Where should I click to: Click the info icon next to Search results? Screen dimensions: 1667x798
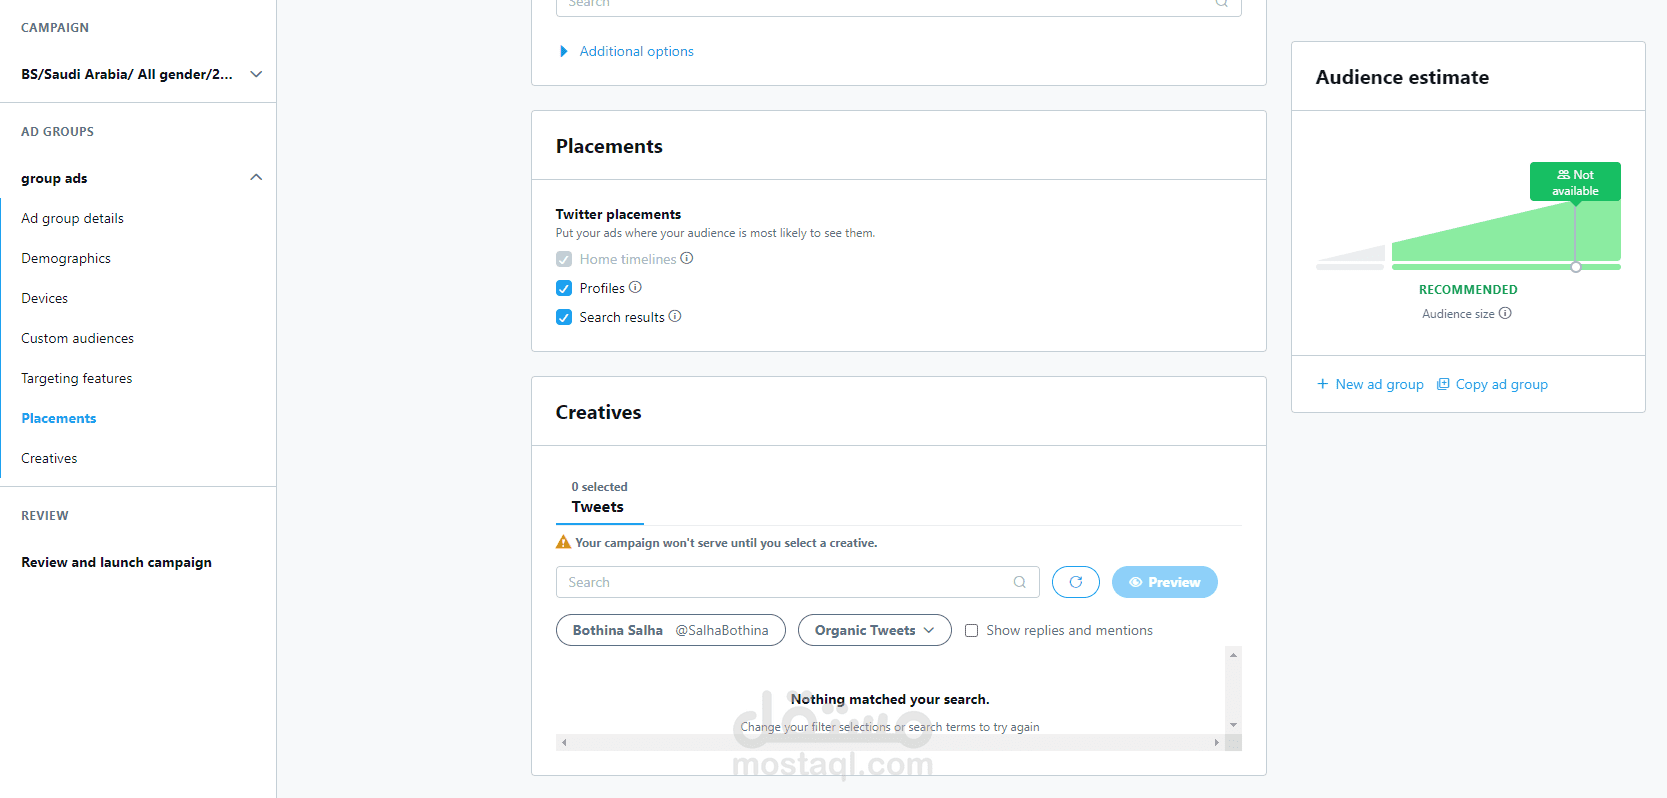click(x=675, y=316)
